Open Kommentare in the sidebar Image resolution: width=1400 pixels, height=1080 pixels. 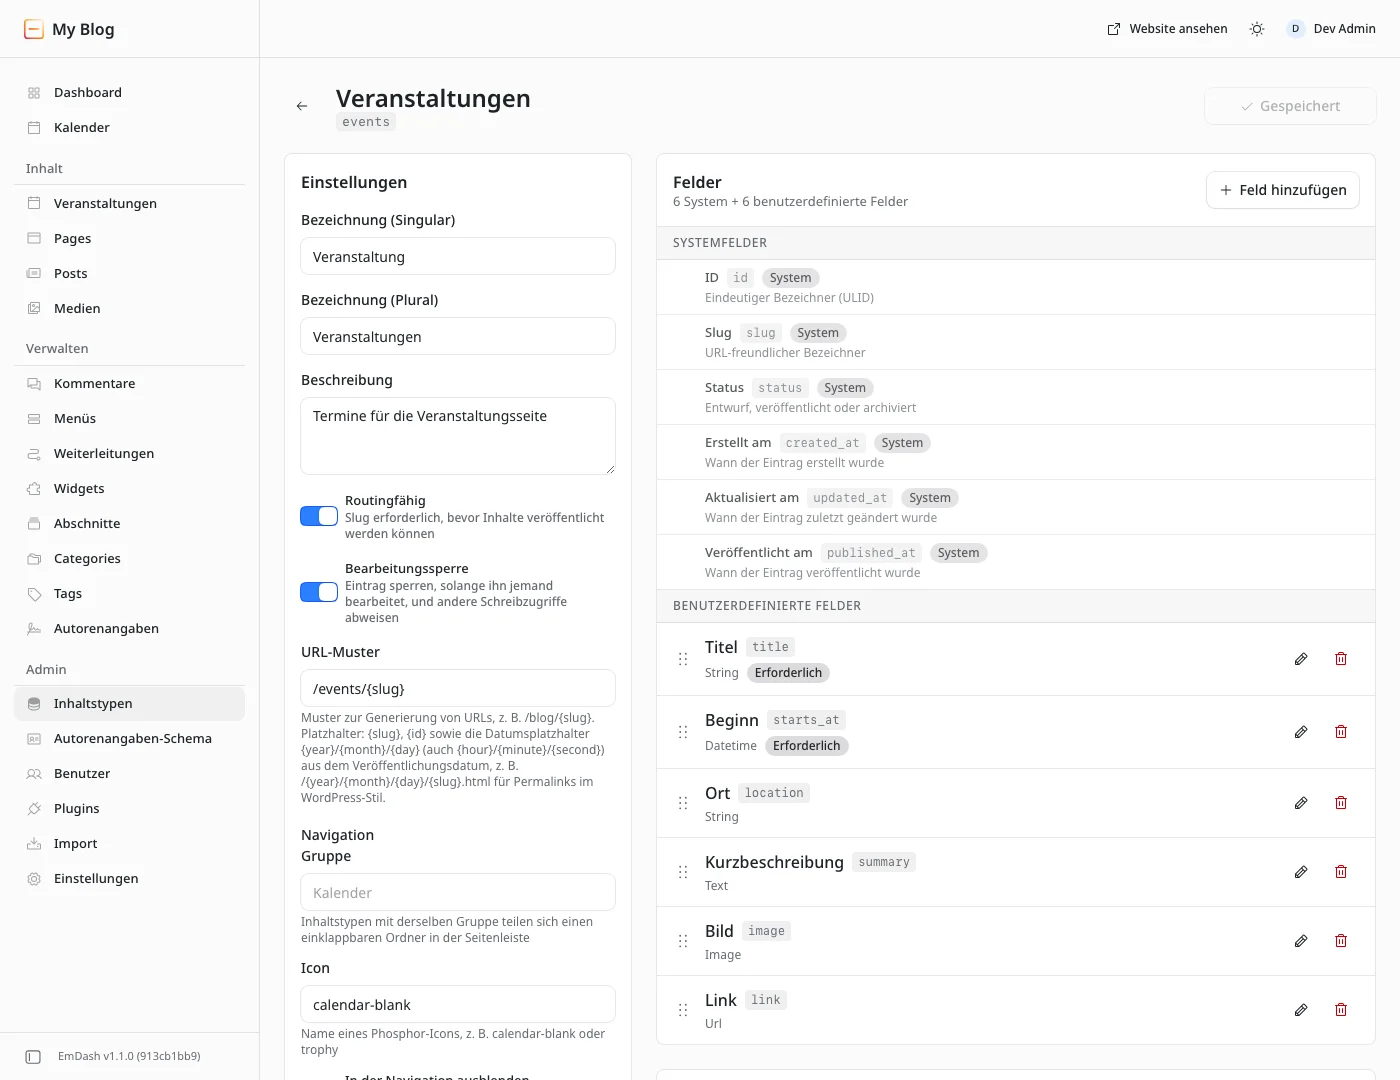130,384
